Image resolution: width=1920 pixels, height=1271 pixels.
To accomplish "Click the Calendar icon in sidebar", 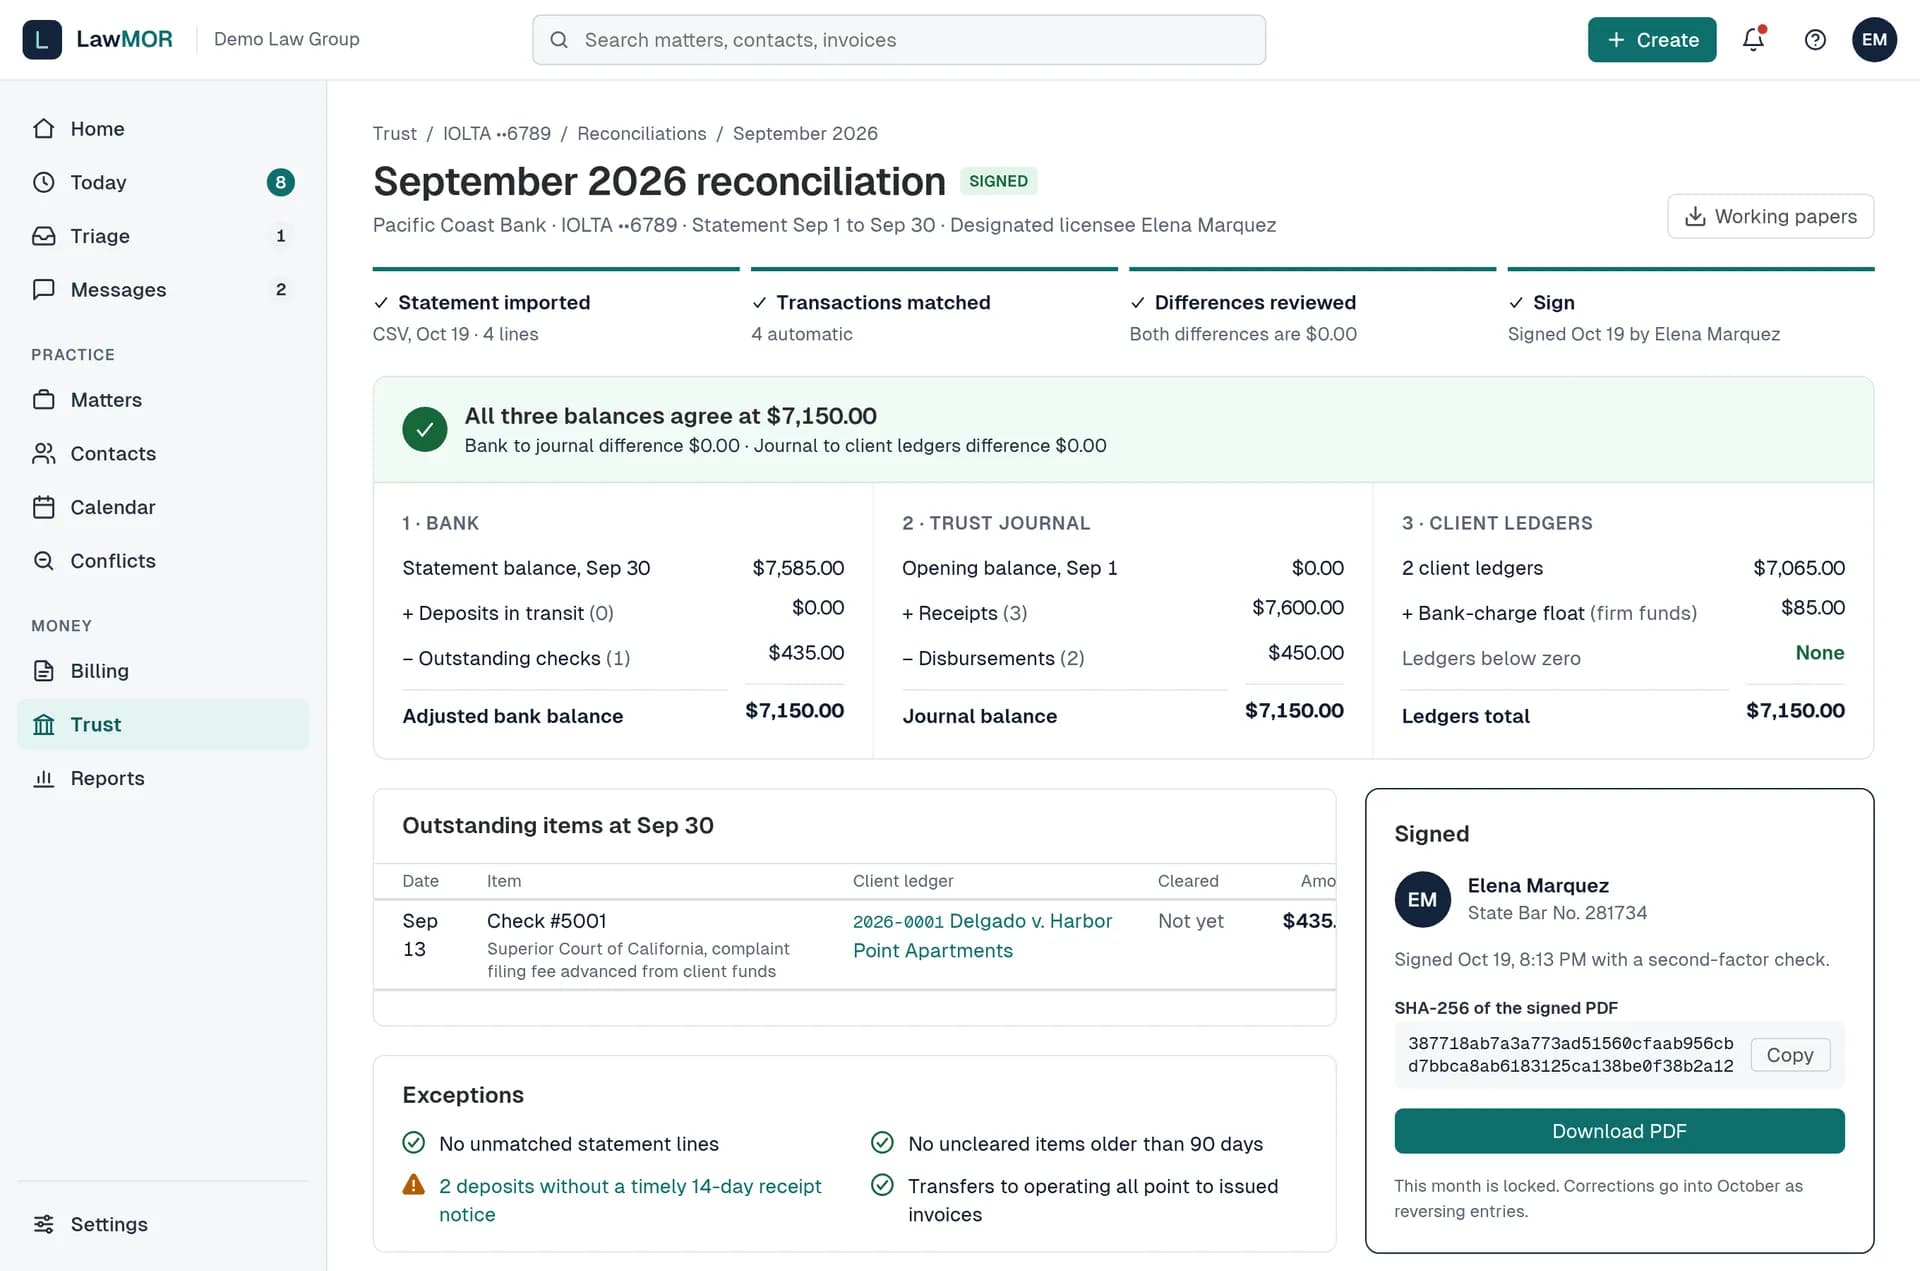I will point(44,507).
